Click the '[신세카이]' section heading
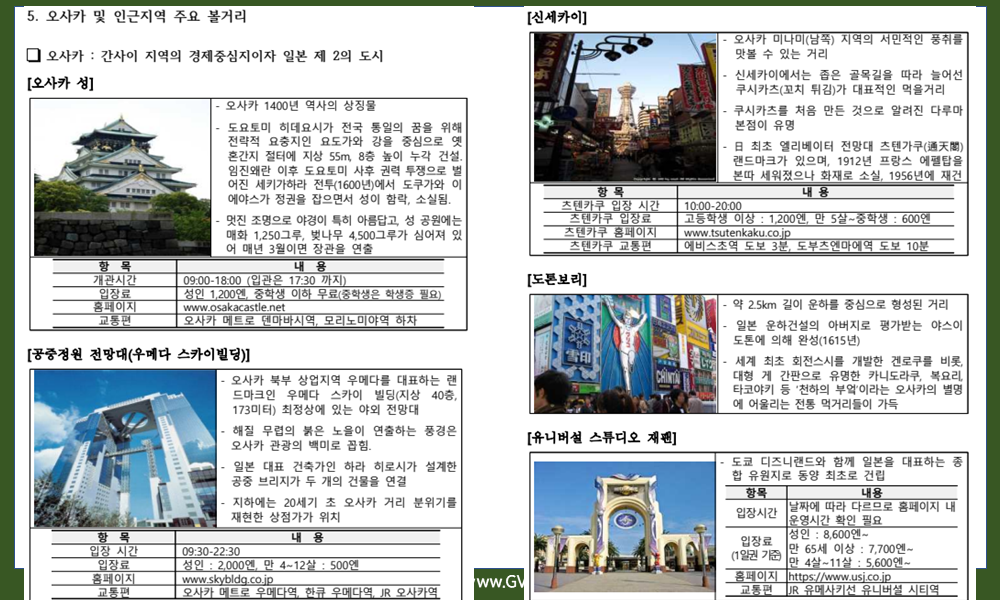Screen dimensions: 1000x600 tap(557, 17)
